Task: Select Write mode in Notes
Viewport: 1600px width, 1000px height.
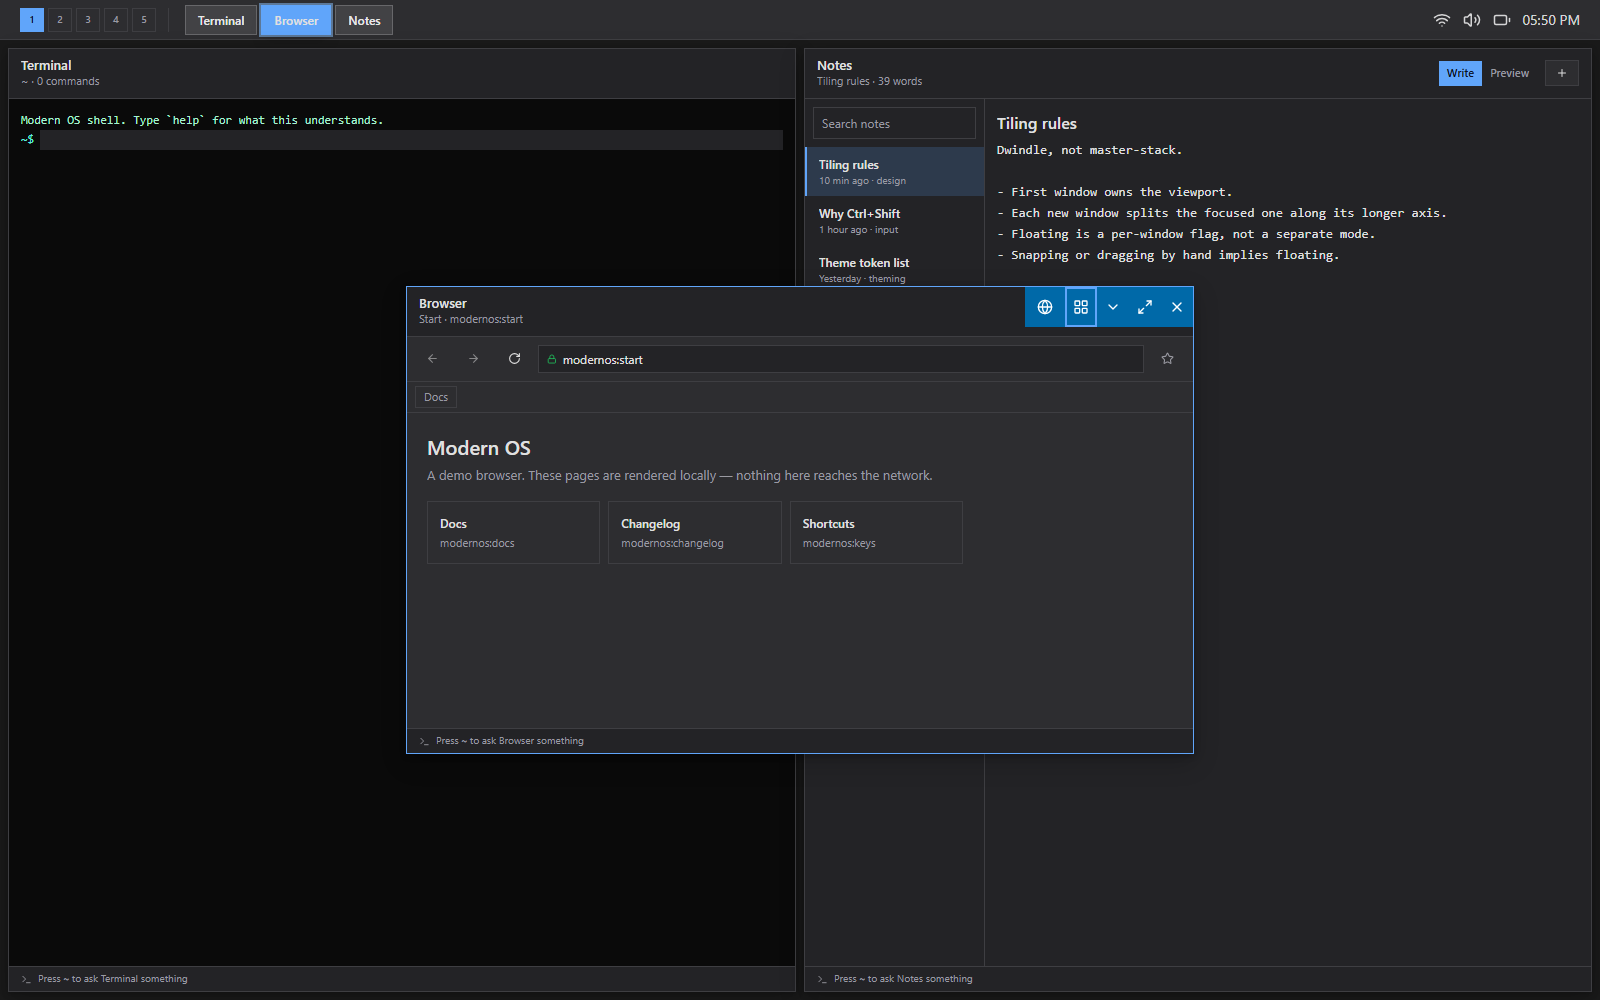Action: (x=1460, y=73)
